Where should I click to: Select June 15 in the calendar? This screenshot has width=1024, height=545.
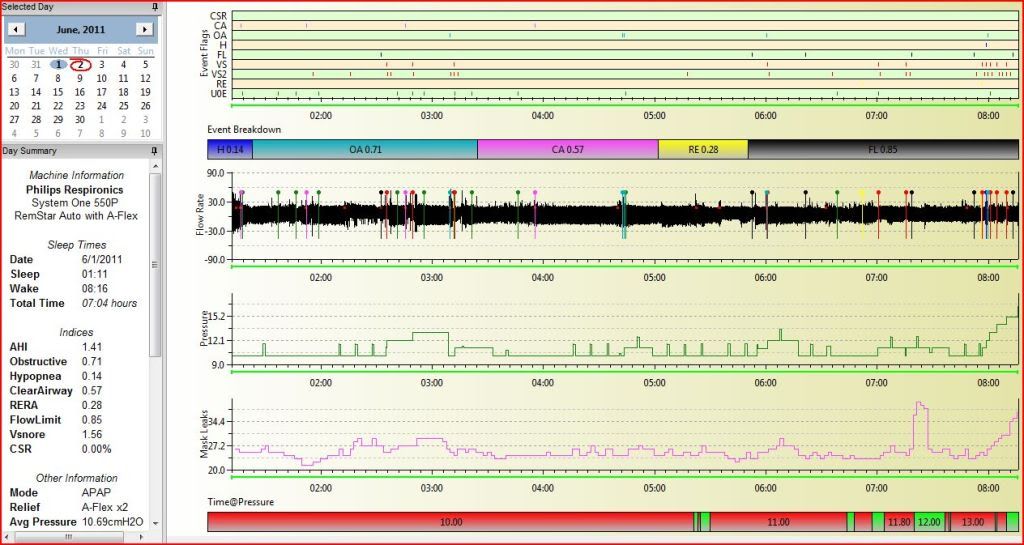tap(58, 92)
